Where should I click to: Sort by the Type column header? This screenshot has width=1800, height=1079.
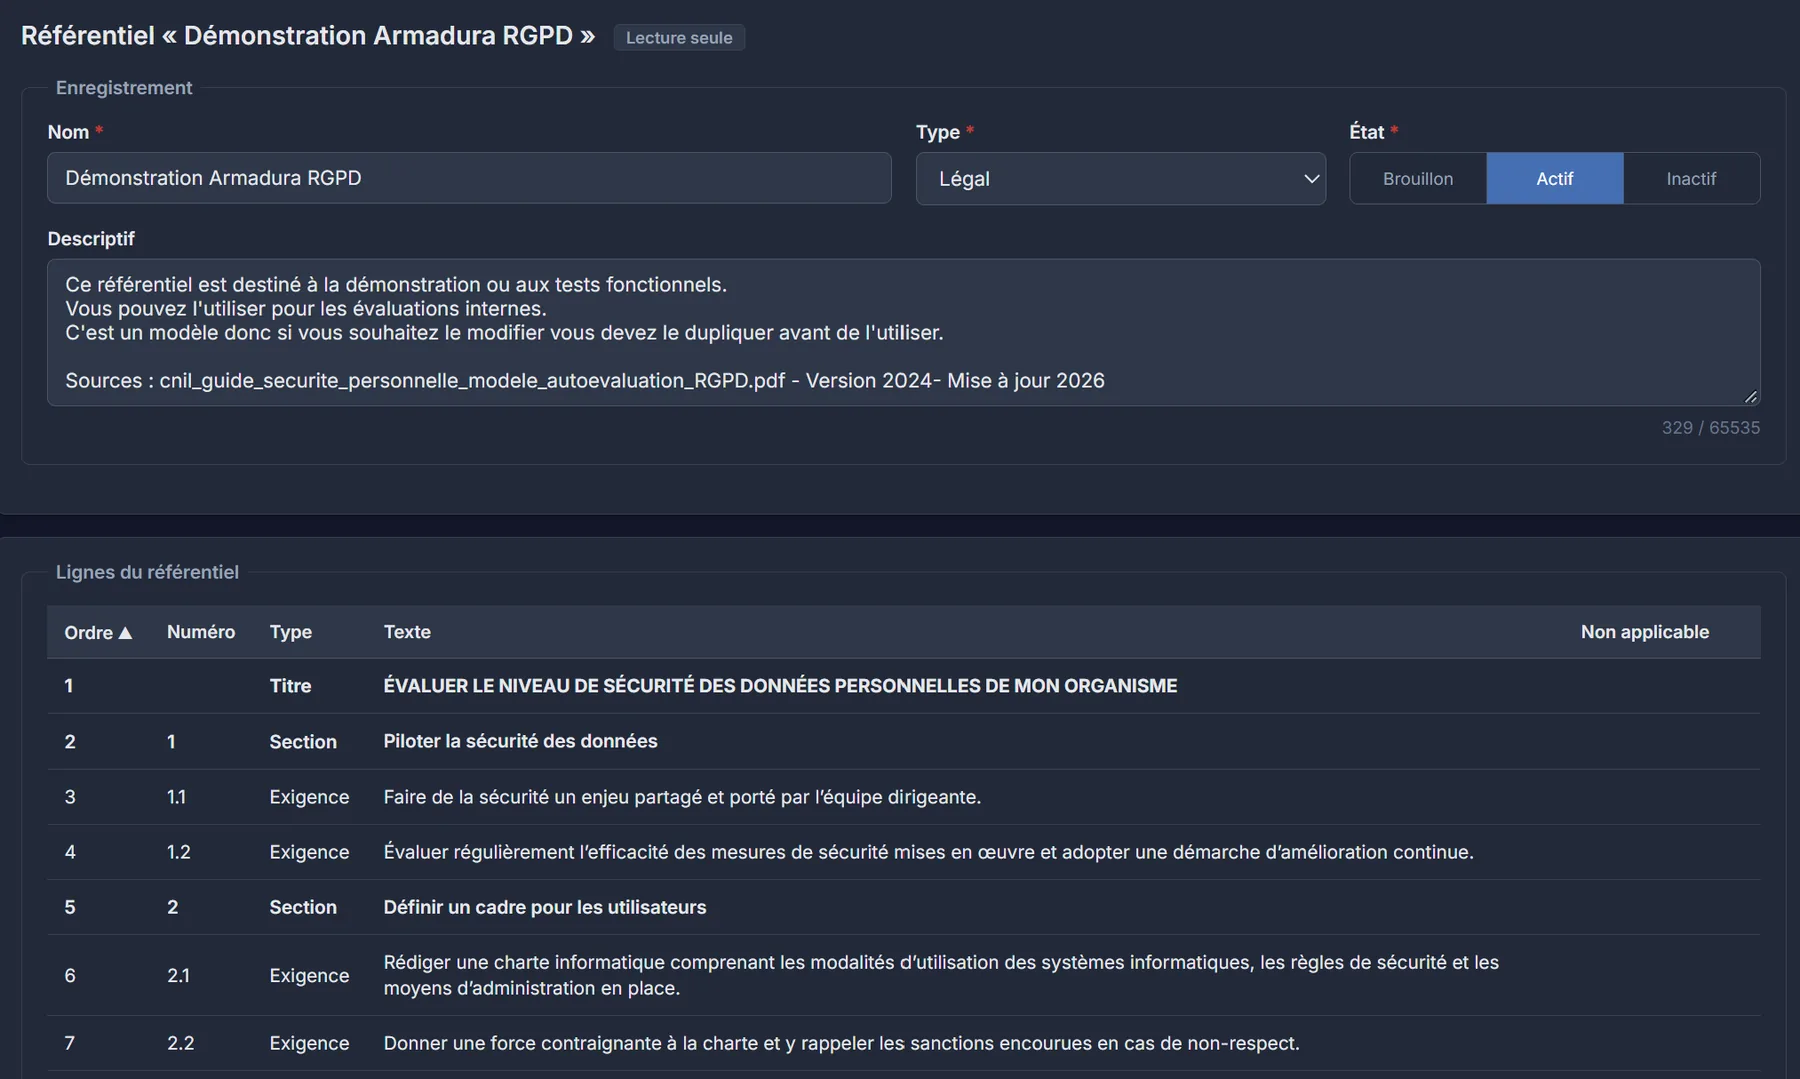point(291,632)
